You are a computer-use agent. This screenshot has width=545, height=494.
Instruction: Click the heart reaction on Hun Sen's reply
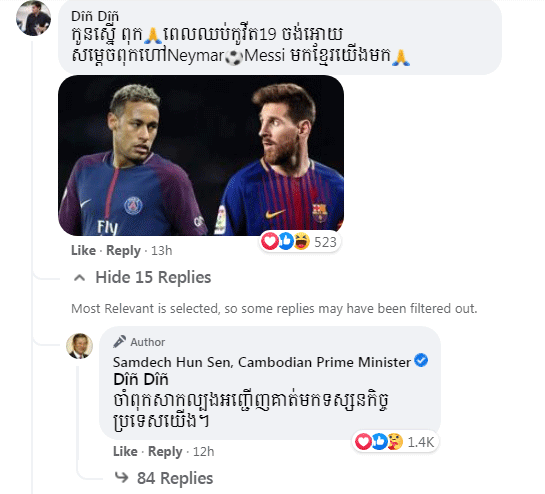[x=363, y=442]
